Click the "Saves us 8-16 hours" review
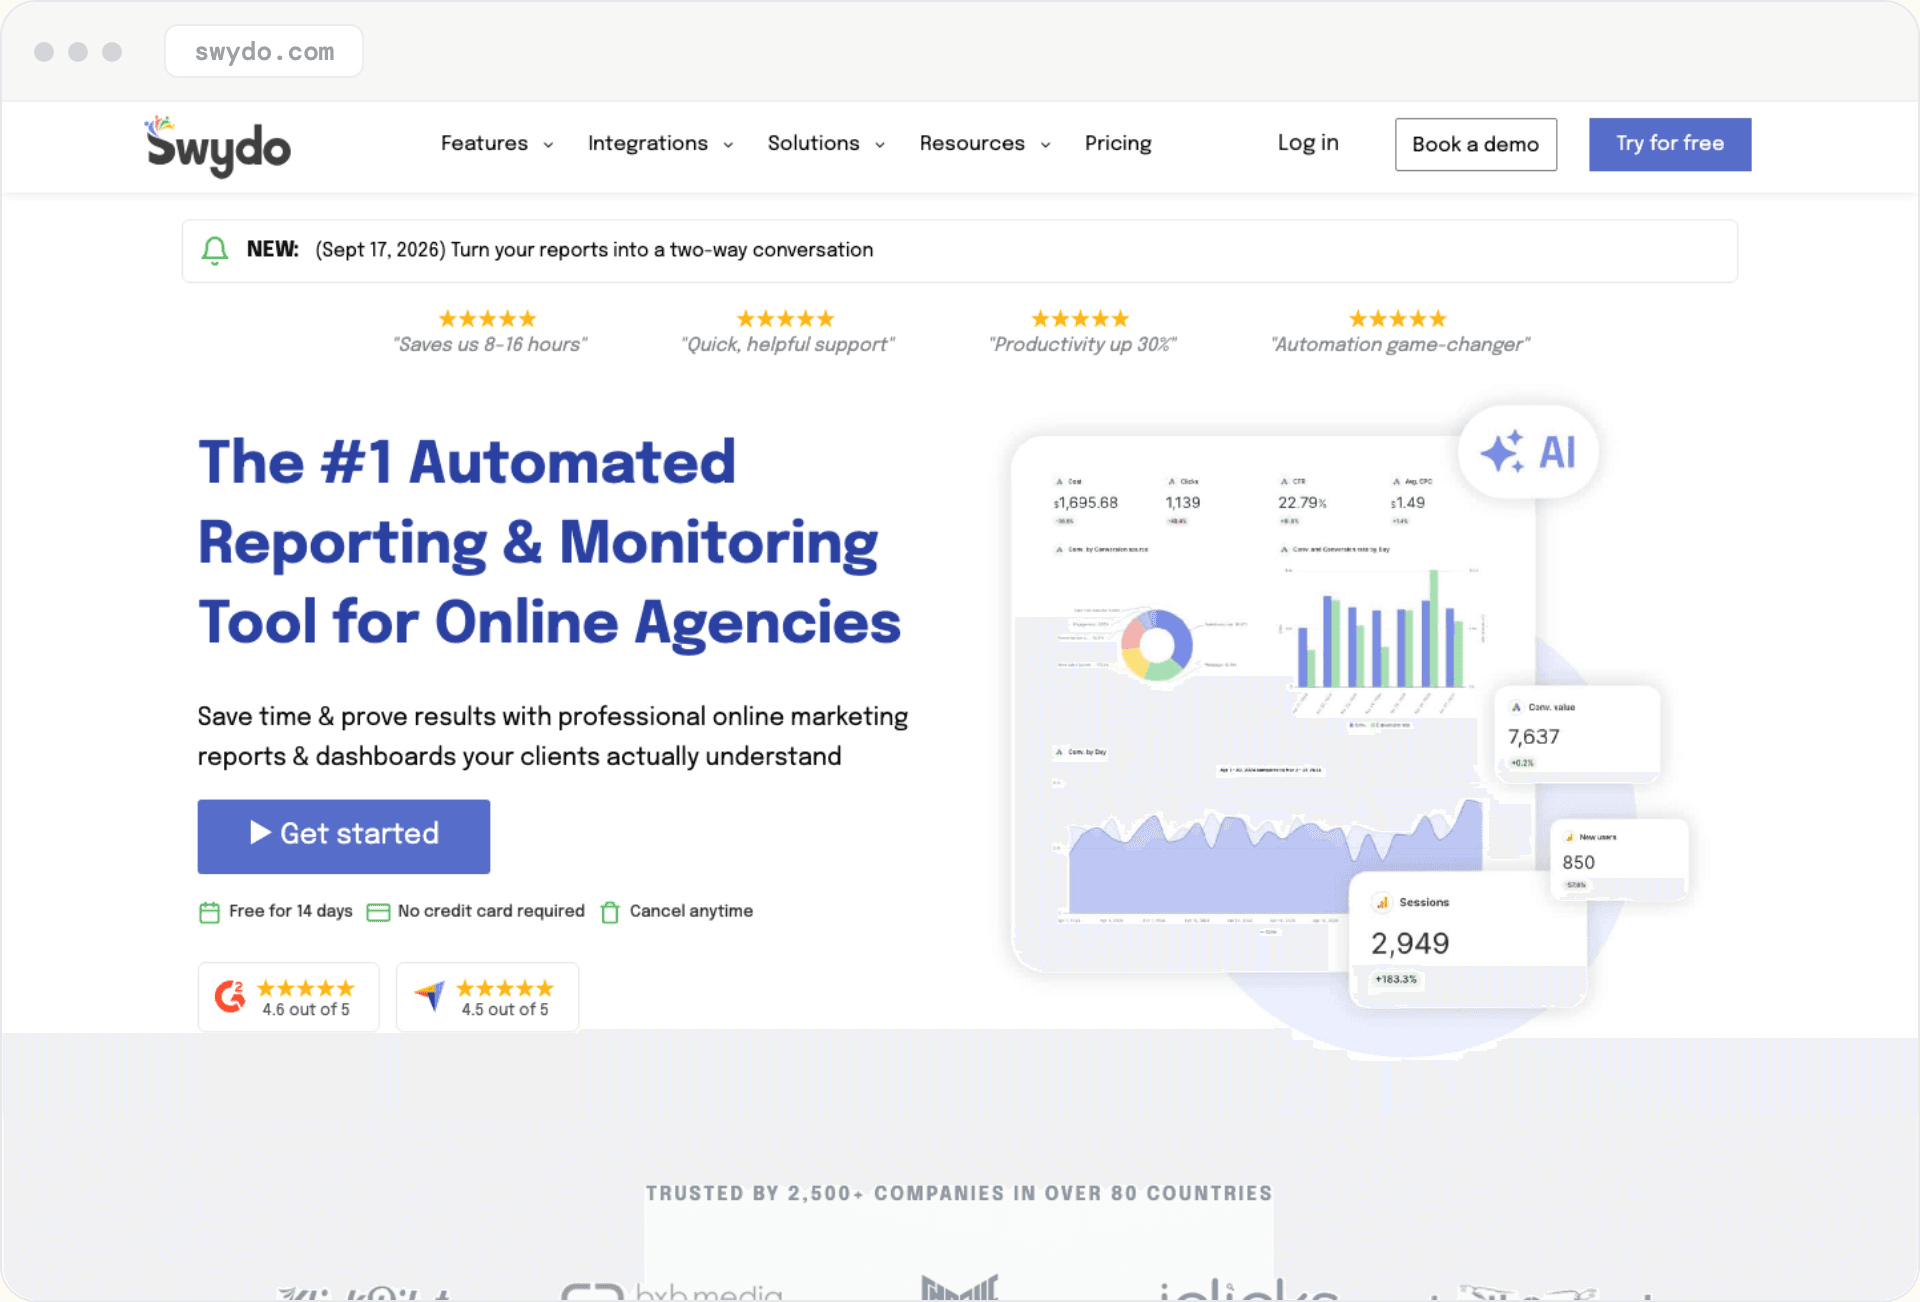1920x1302 pixels. (x=489, y=332)
